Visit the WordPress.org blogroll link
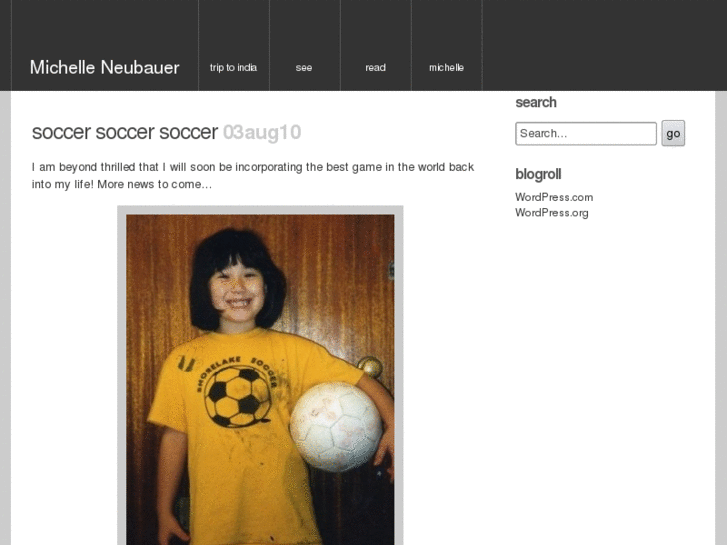This screenshot has height=545, width=727. (x=552, y=213)
